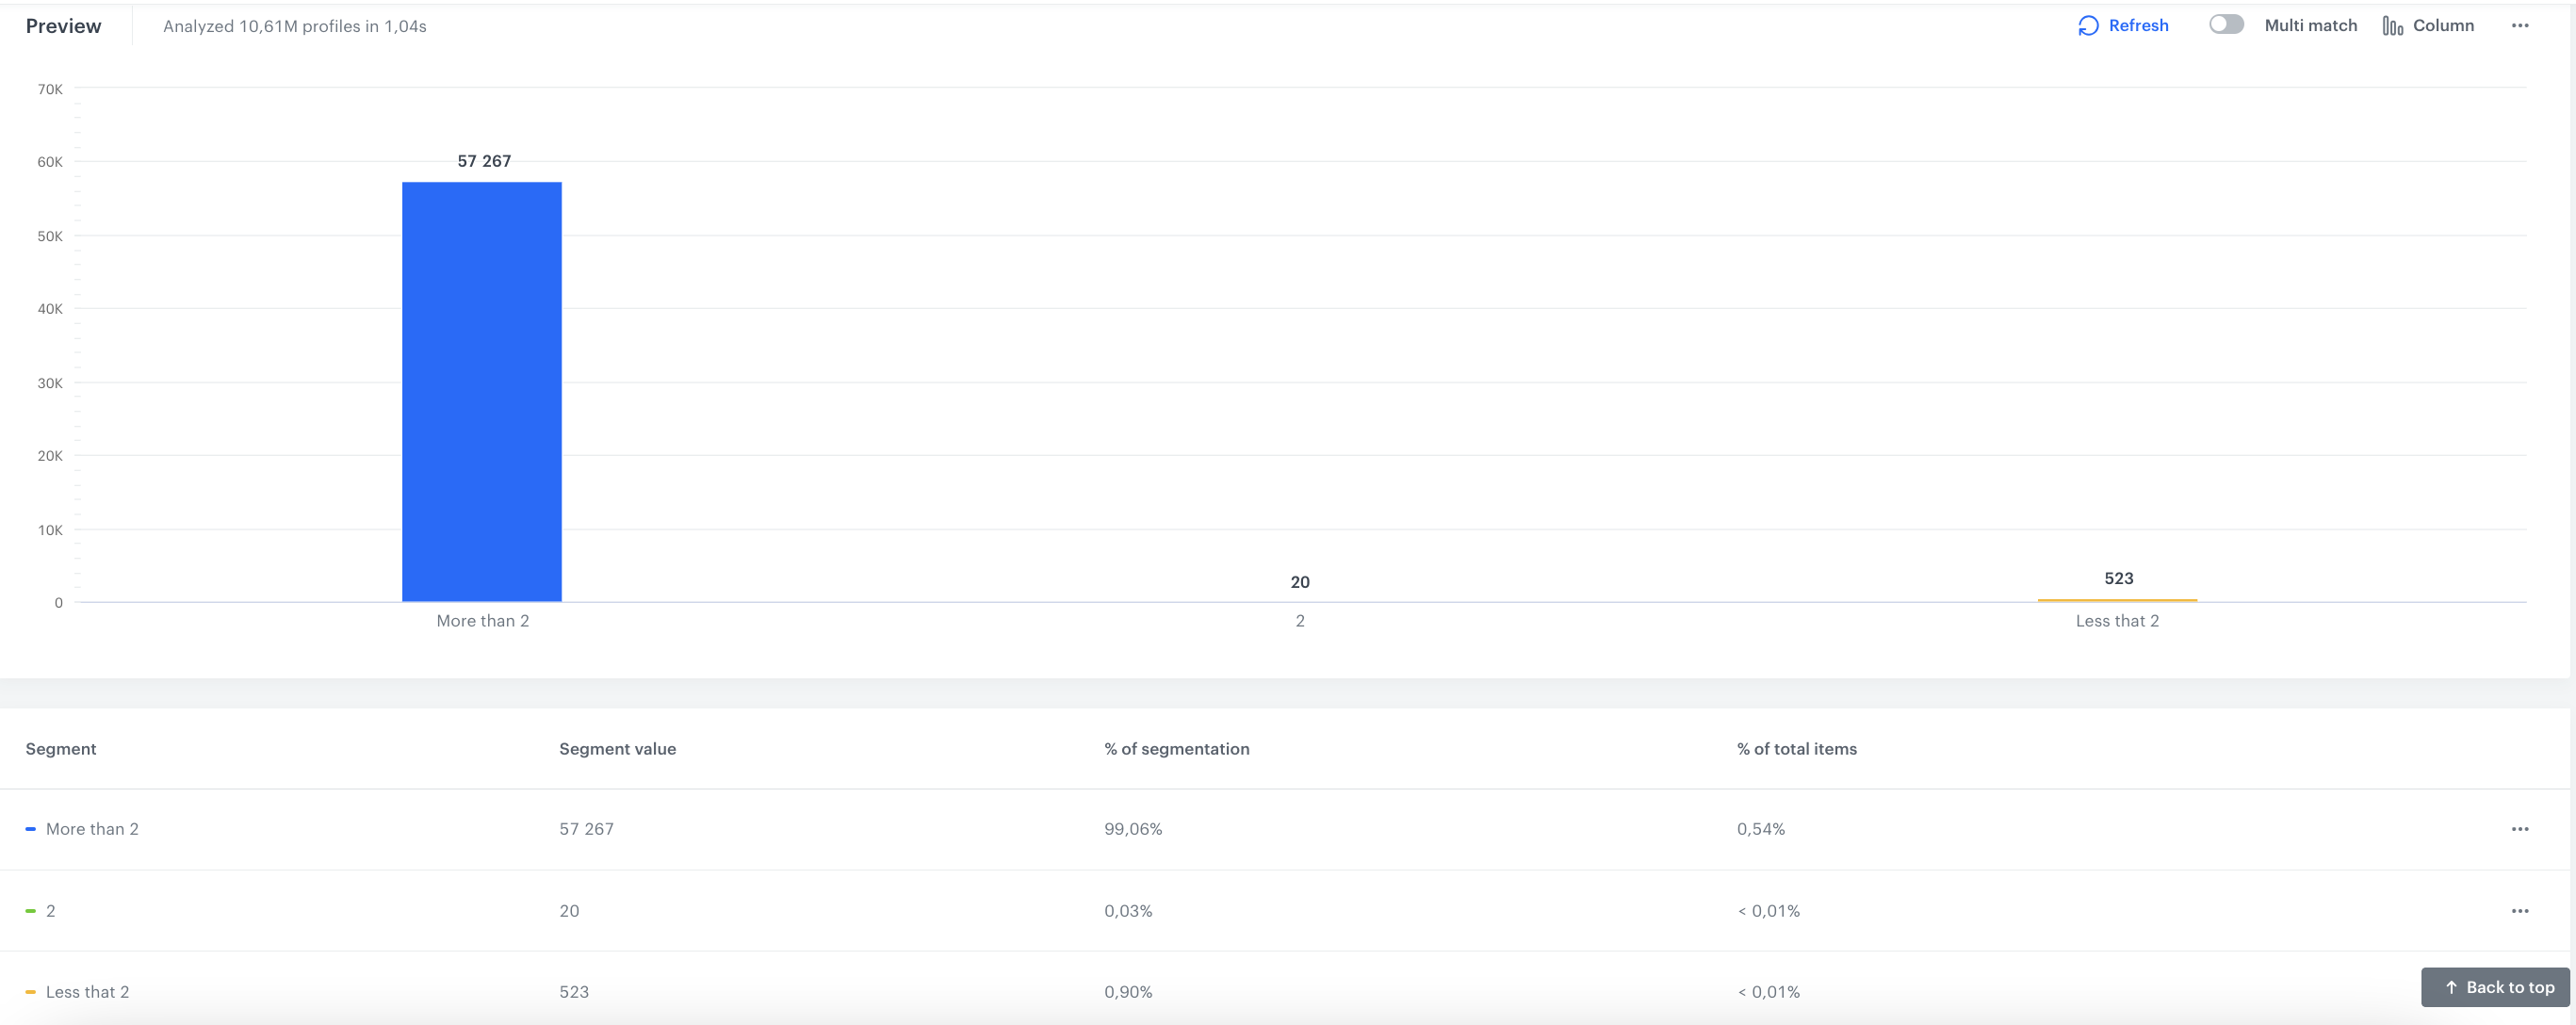Click the Segment column header
The height and width of the screenshot is (1025, 2576).
pos(61,748)
